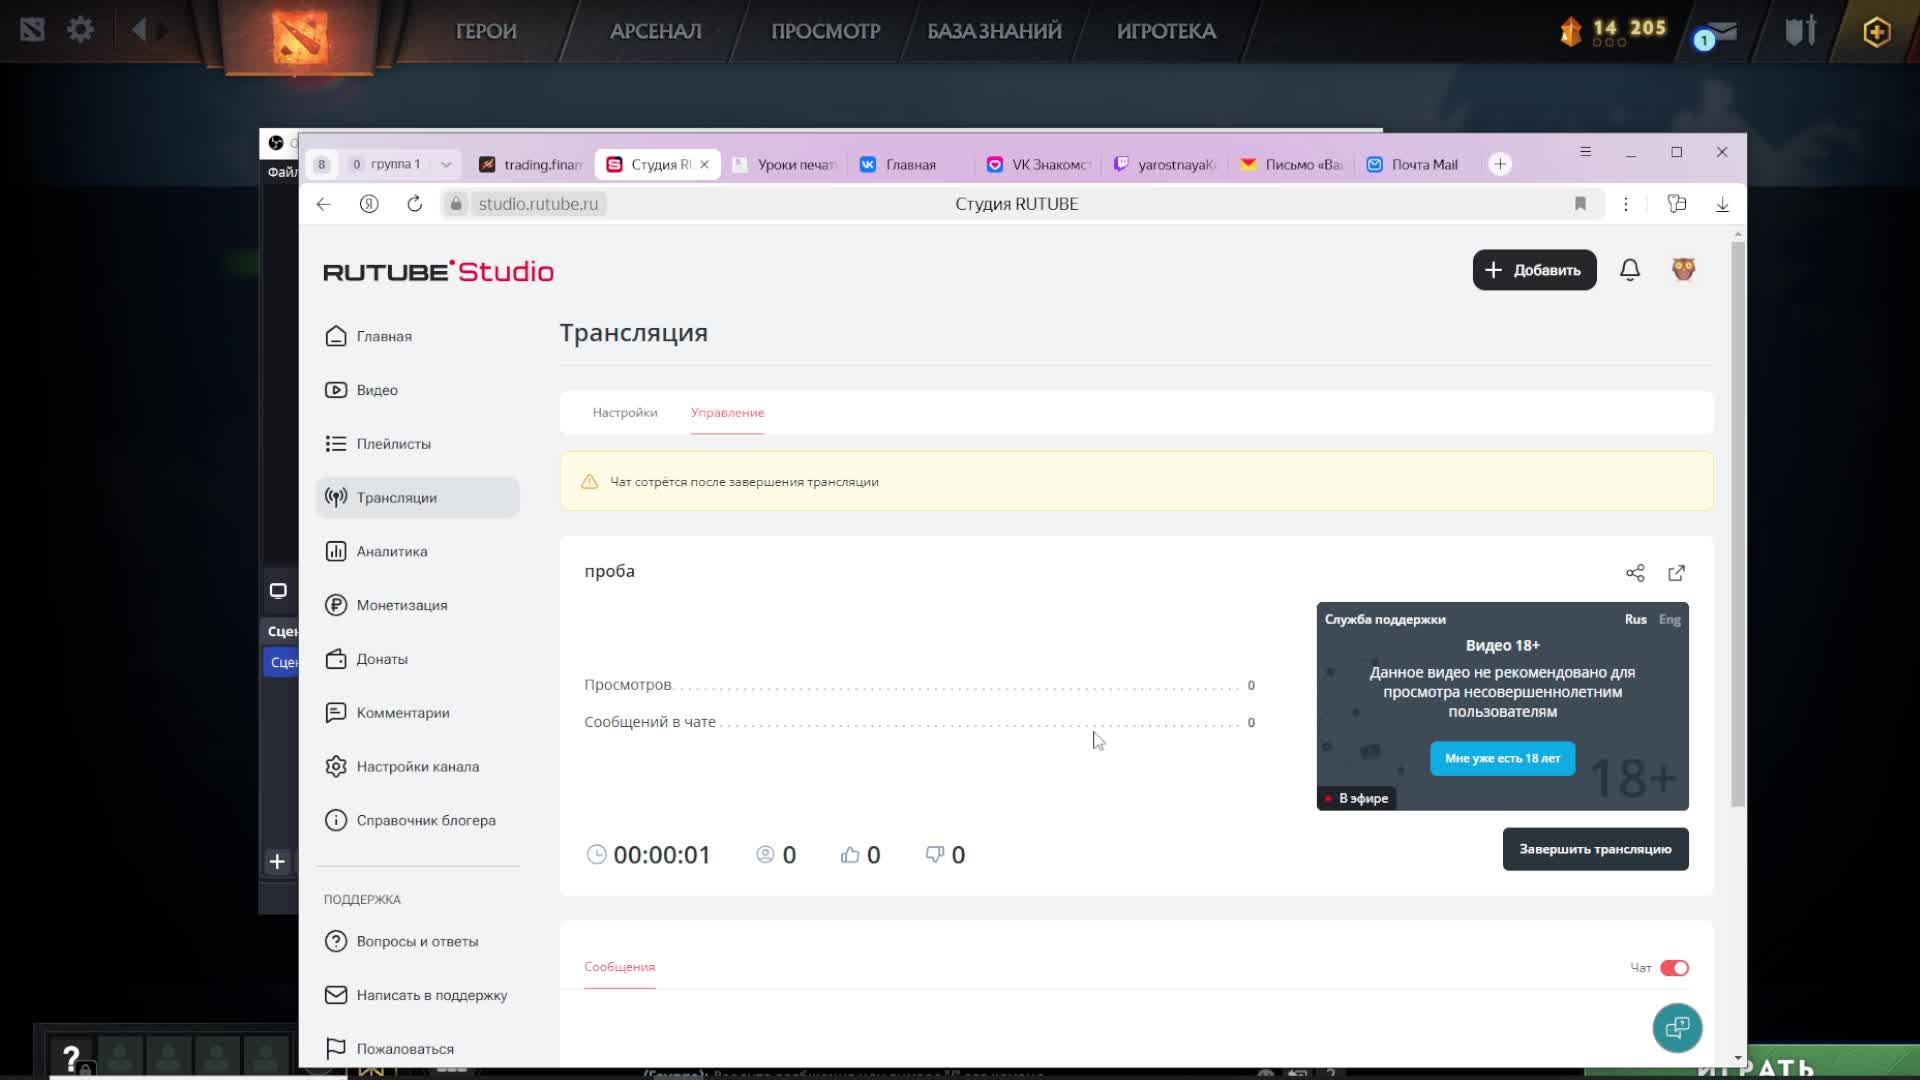This screenshot has width=1920, height=1080.
Task: Open stream in new window icon
Action: coord(1677,573)
